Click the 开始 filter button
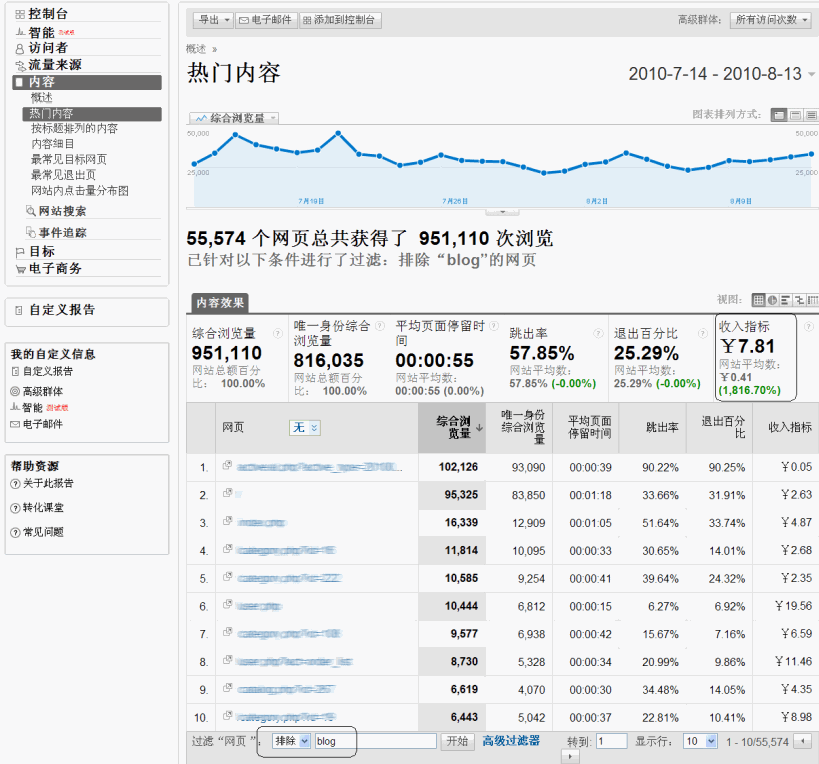Screen dimensions: 819x764 (x=457, y=741)
